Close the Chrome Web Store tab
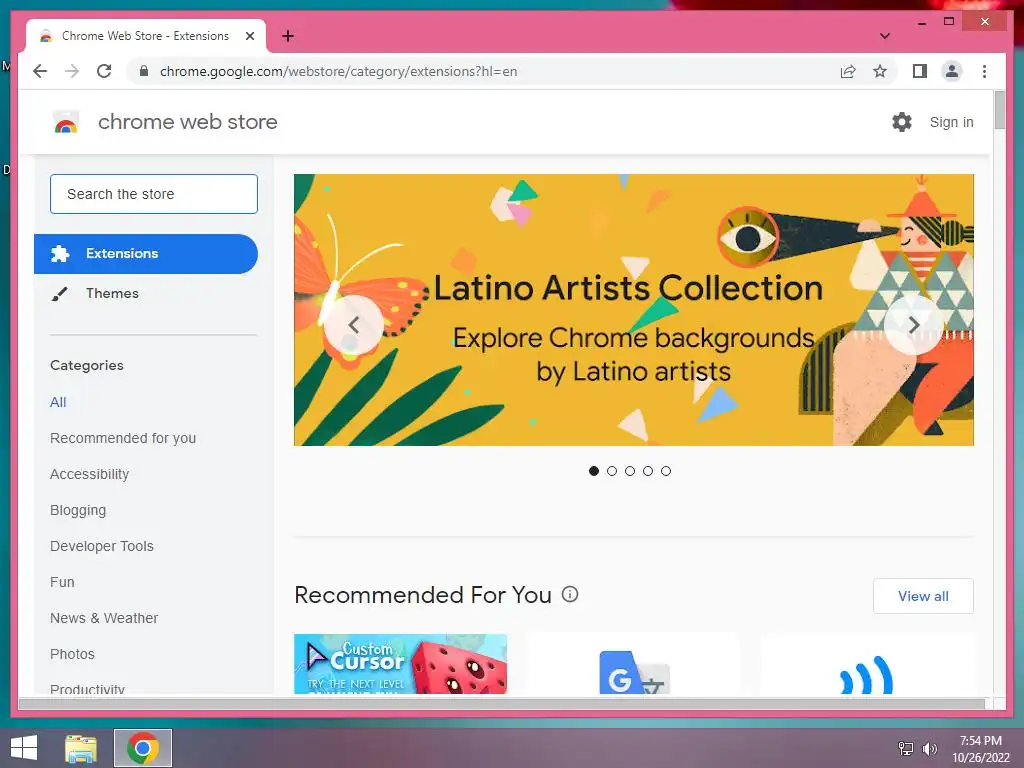Viewport: 1024px width, 768px height. (249, 36)
